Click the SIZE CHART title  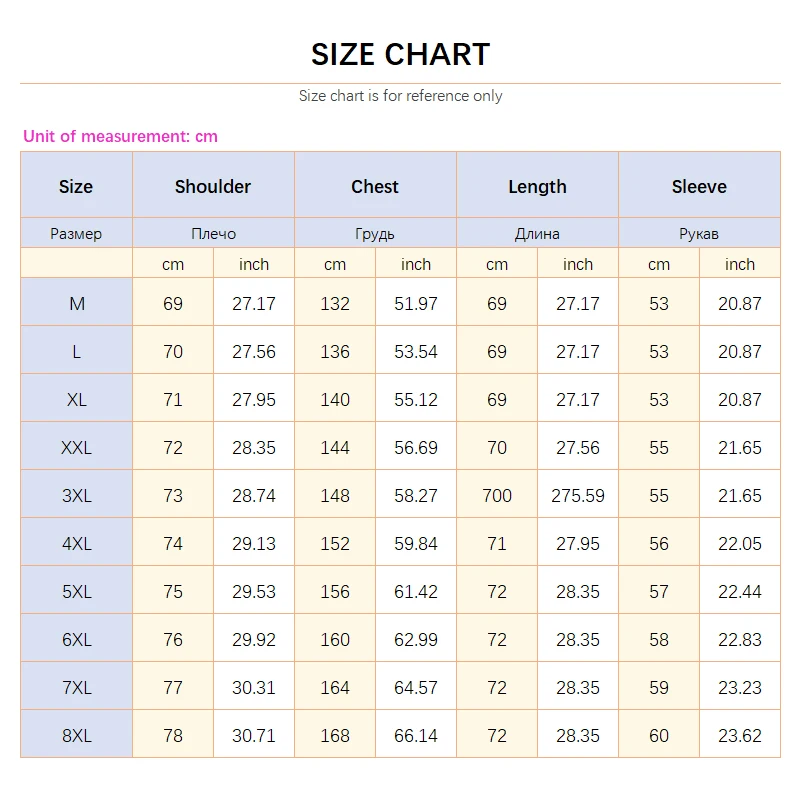tap(400, 54)
